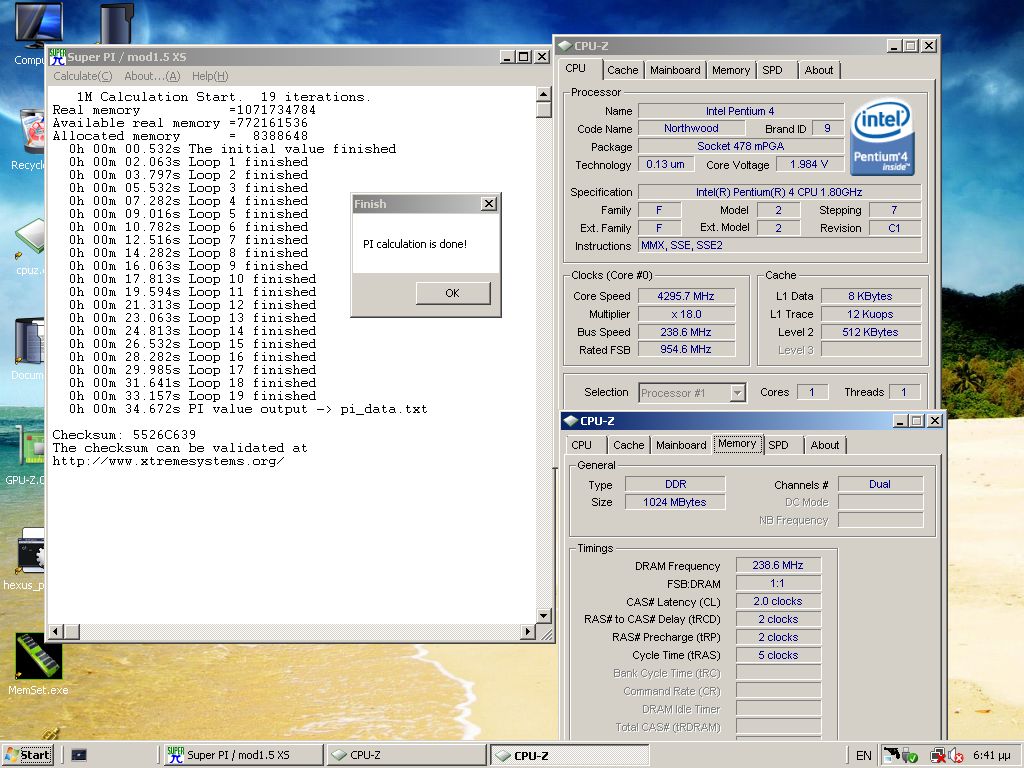Image resolution: width=1024 pixels, height=768 pixels.
Task: Click the tray network icon with red X
Action: click(938, 756)
